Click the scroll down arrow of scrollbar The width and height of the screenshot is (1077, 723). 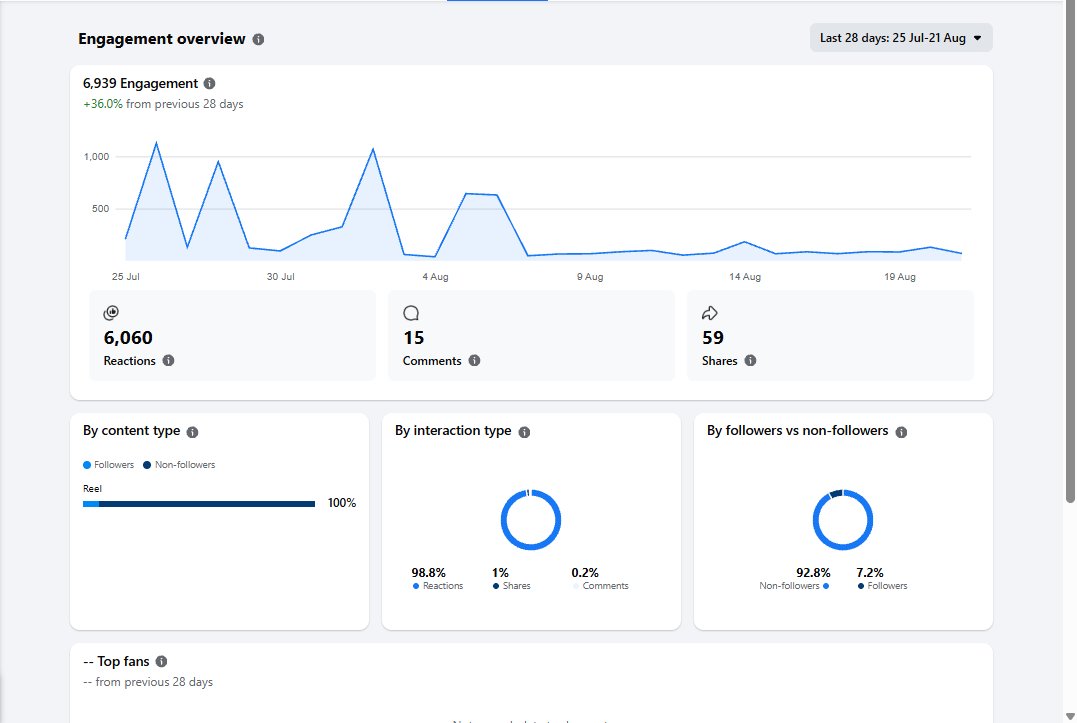[x=1070, y=716]
